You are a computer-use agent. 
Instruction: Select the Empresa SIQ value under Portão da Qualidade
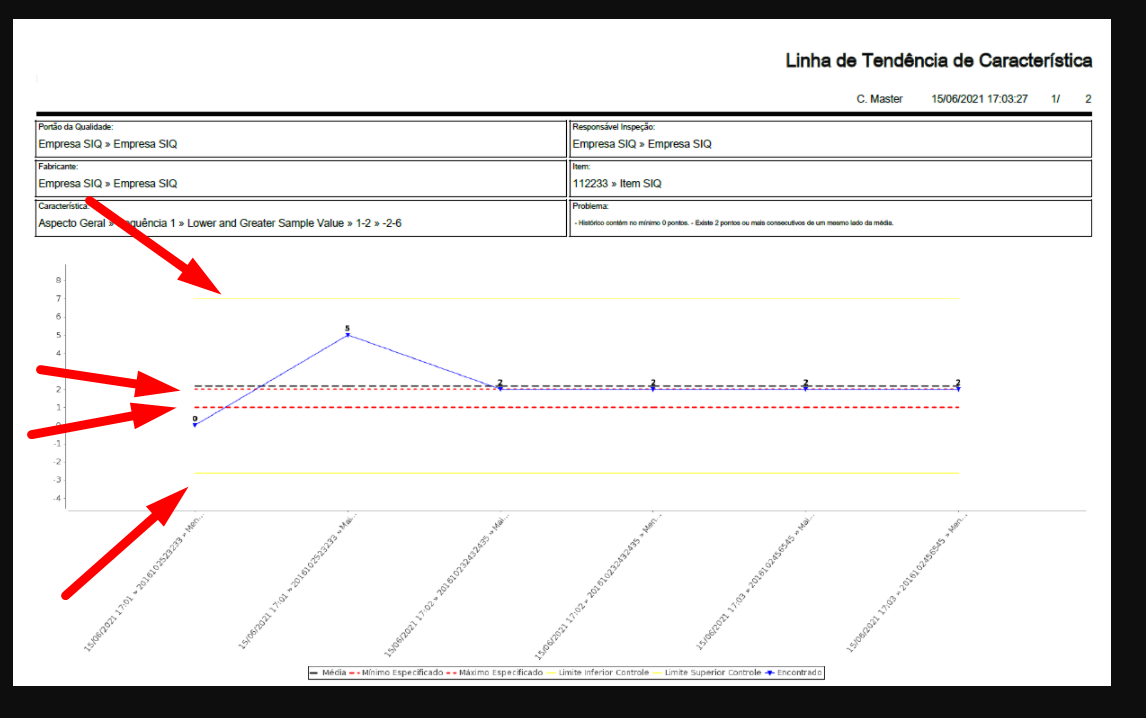[107, 144]
